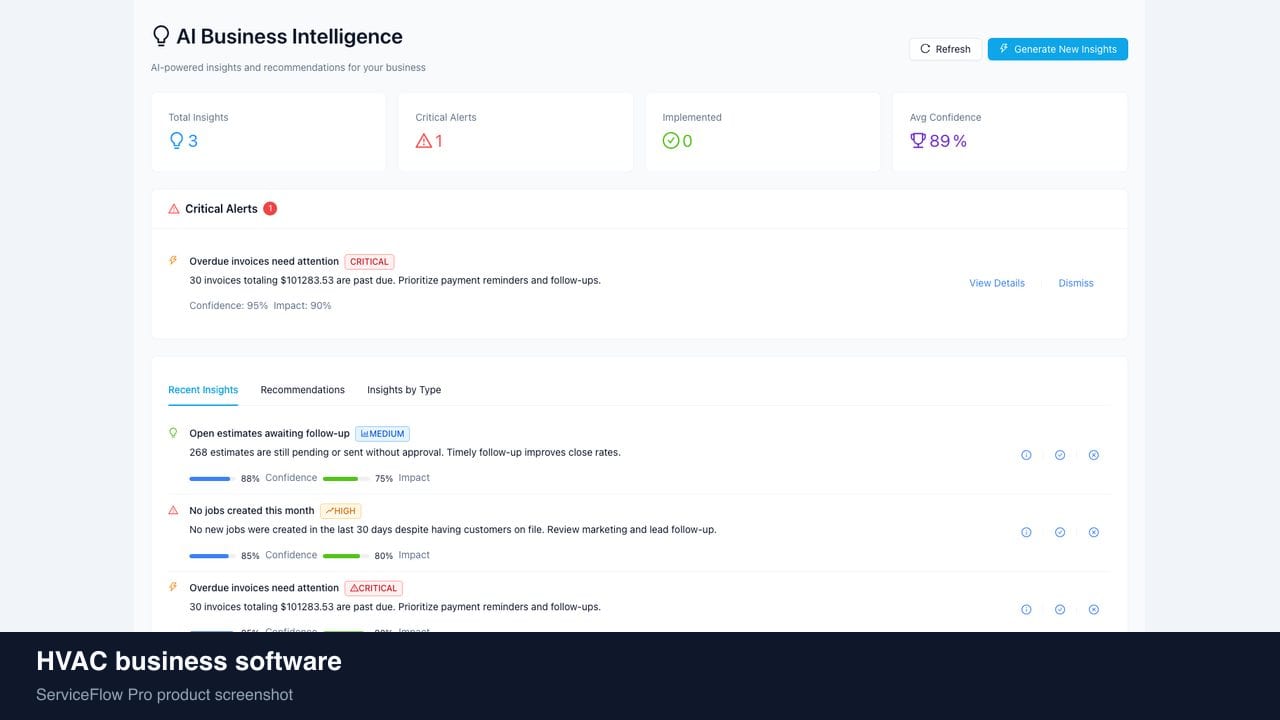Click Open estimates awaiting follow-up title
1280x720 pixels.
click(x=269, y=434)
